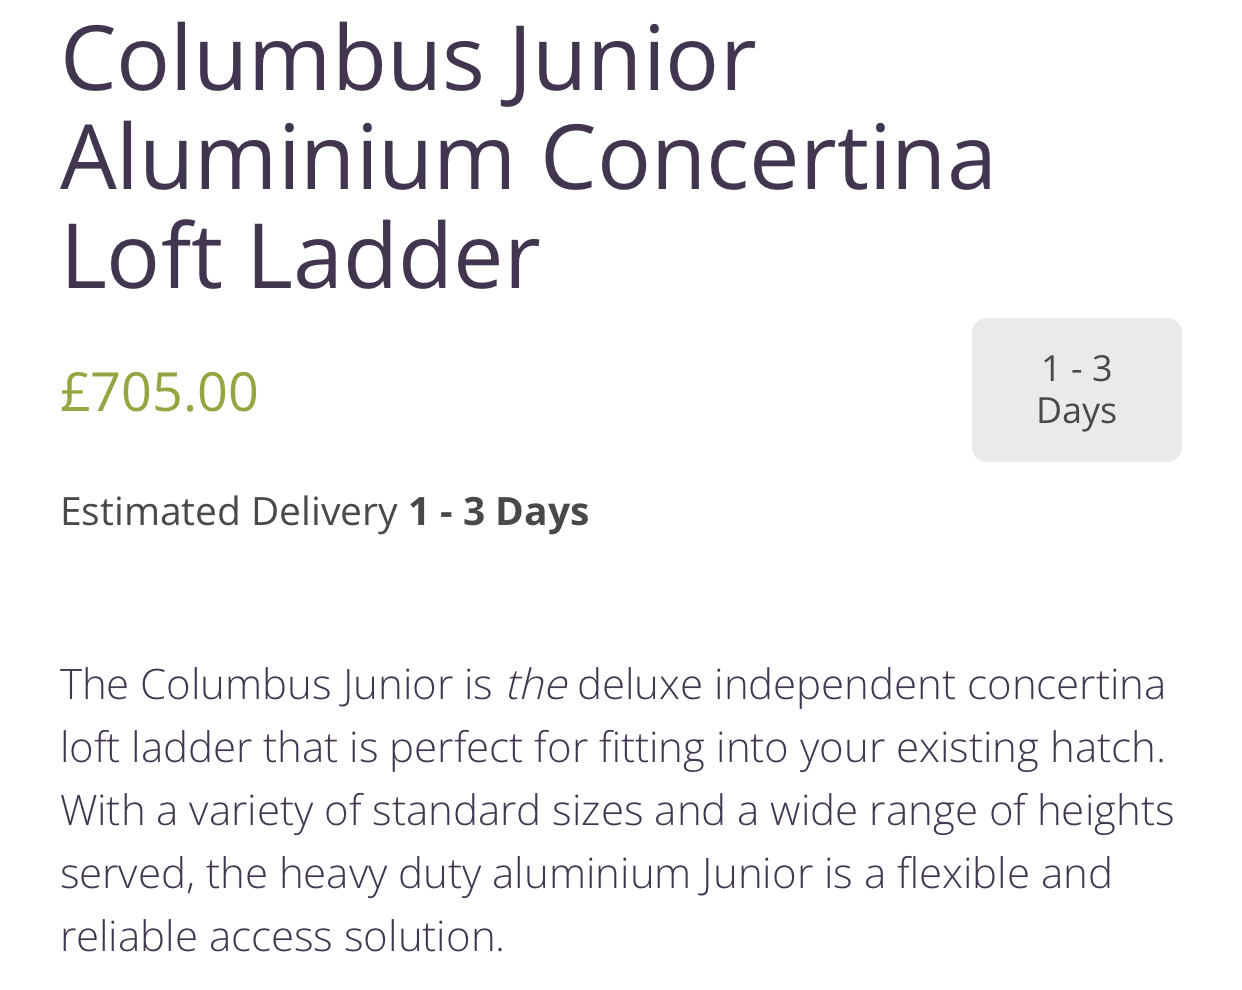Click the 1 - 3 Days delivery badge
The image size is (1242, 990).
1076,390
